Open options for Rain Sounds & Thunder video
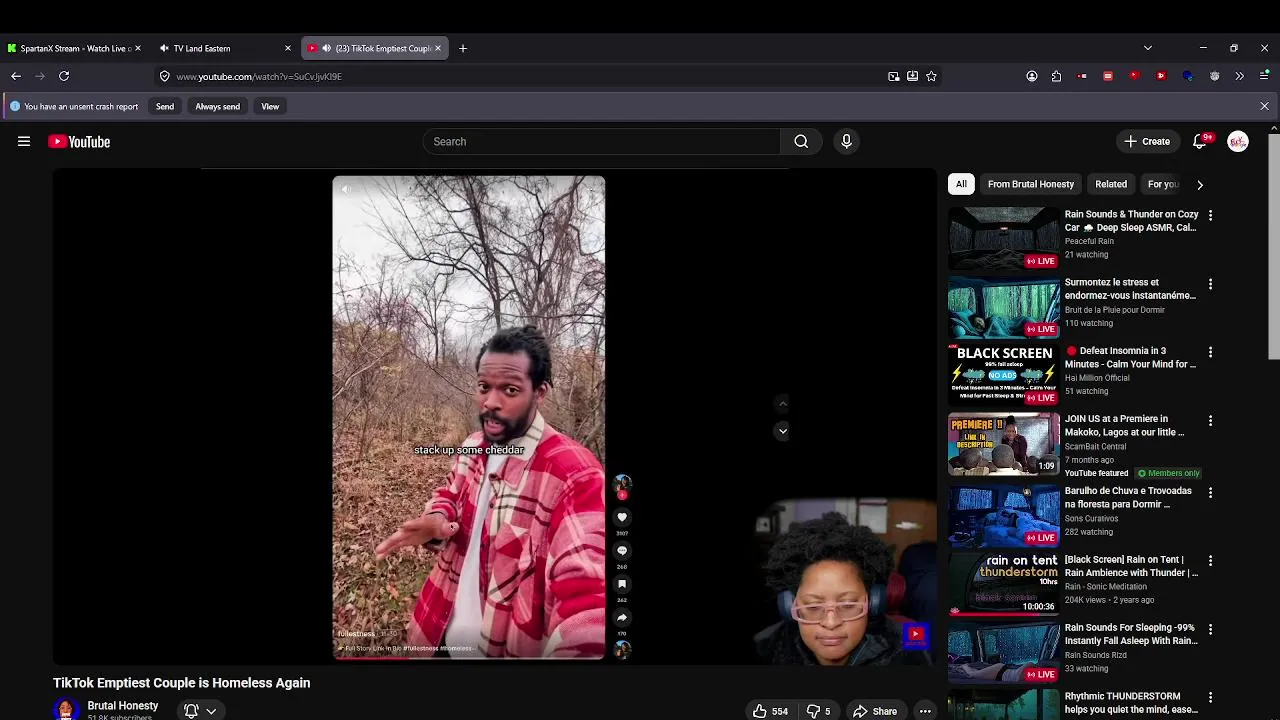The height and width of the screenshot is (720, 1280). (1210, 215)
